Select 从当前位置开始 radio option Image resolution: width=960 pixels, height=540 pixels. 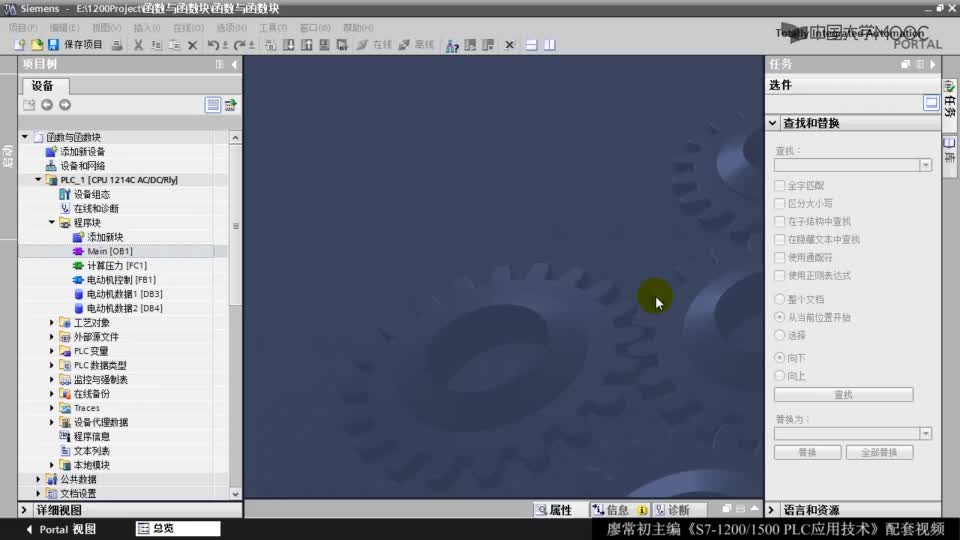coord(779,317)
